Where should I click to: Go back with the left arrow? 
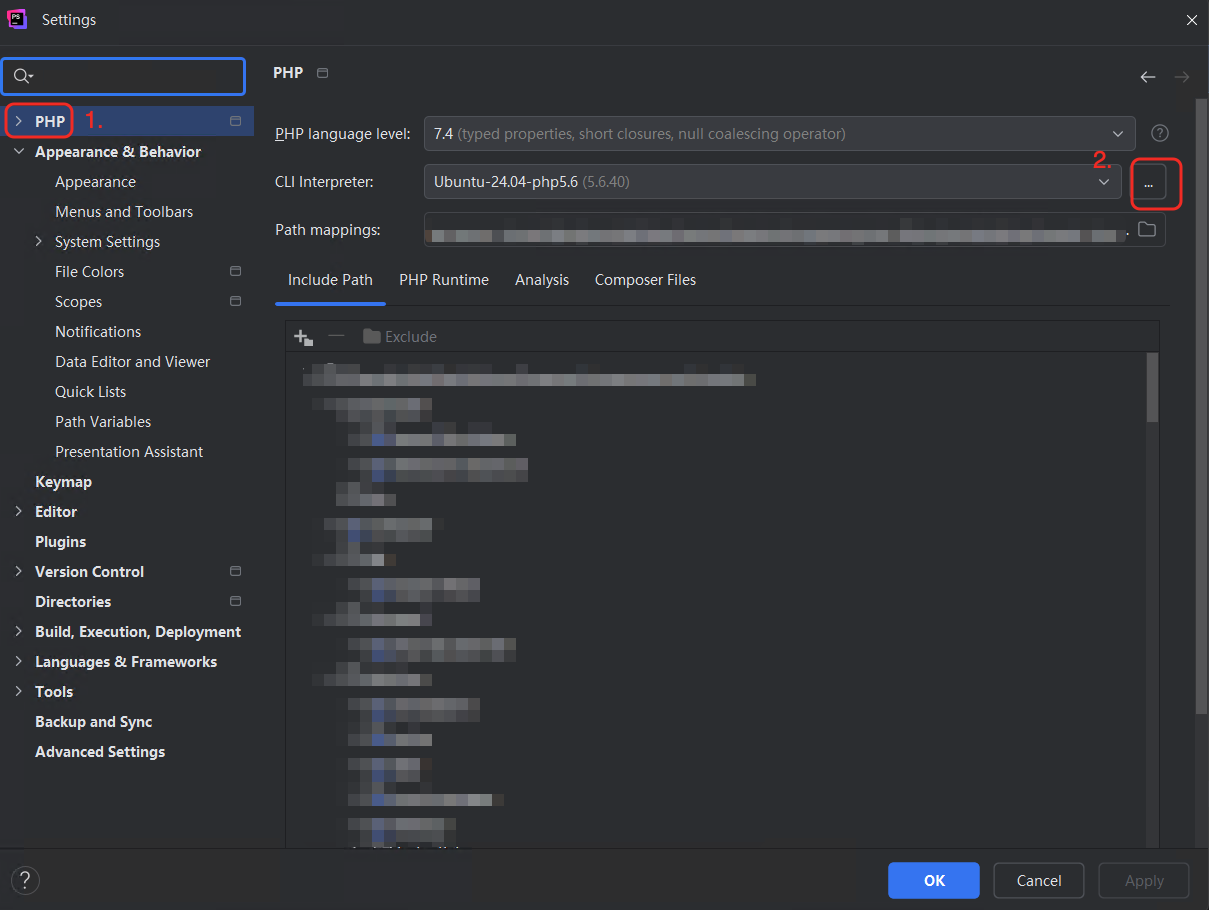coord(1147,77)
